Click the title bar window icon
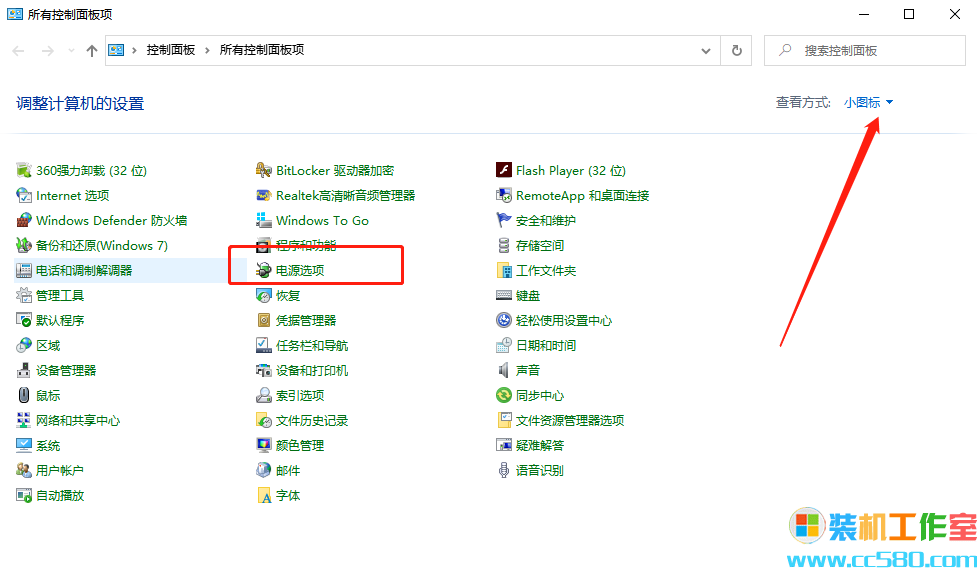 15,14
